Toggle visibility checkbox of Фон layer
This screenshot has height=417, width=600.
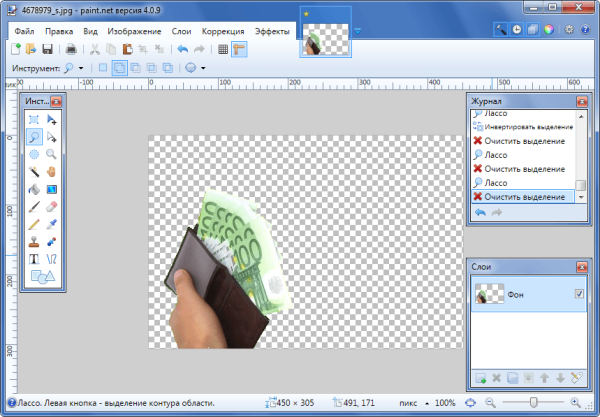click(x=579, y=294)
